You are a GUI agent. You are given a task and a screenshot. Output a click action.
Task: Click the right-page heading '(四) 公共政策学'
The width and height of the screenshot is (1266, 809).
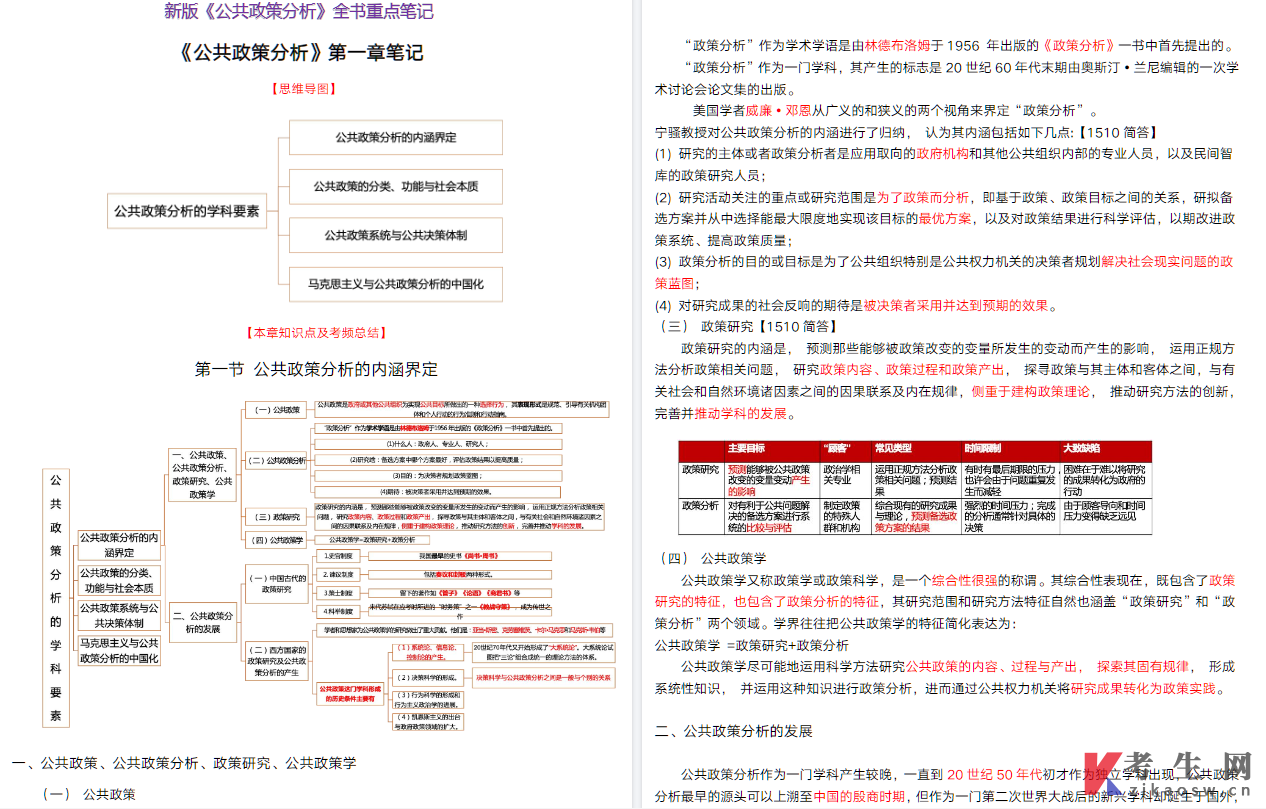[713, 558]
